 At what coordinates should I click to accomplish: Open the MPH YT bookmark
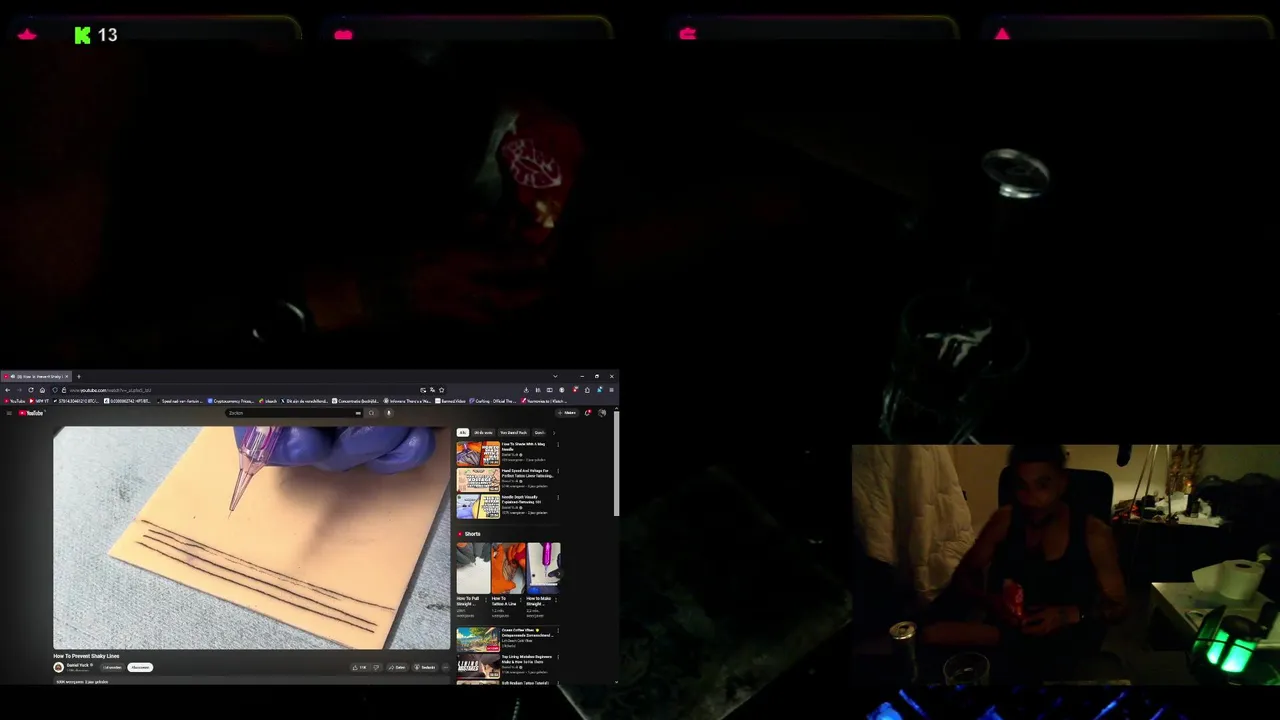click(39, 401)
